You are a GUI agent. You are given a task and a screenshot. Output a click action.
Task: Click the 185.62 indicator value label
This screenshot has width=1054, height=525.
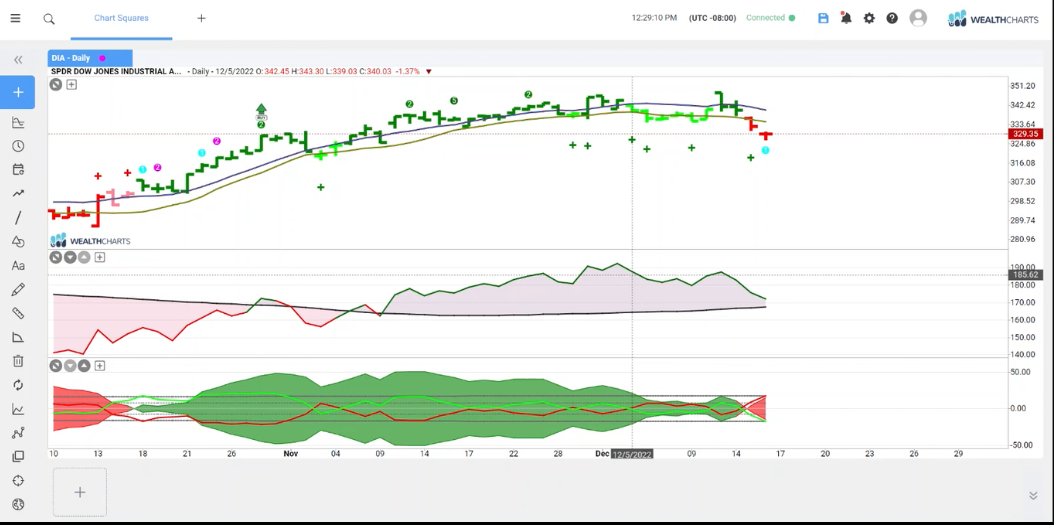(1026, 275)
